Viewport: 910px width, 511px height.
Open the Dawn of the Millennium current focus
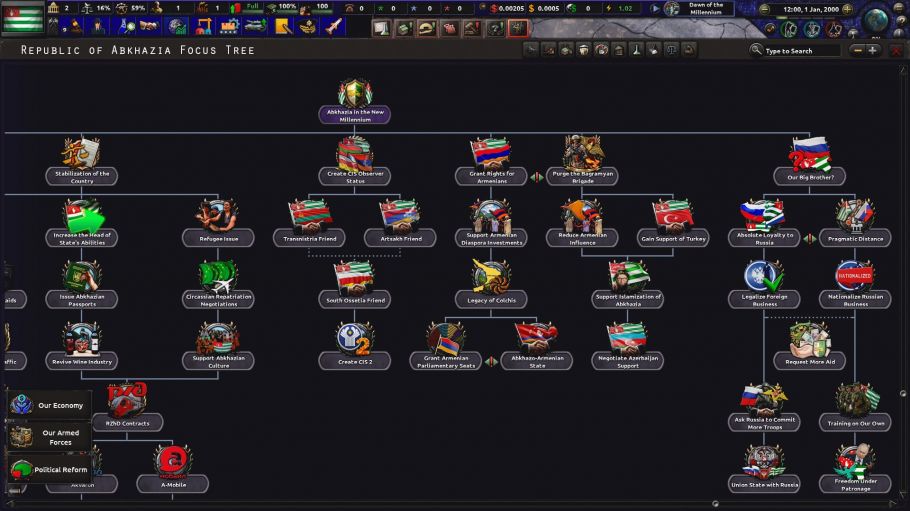[x=698, y=9]
